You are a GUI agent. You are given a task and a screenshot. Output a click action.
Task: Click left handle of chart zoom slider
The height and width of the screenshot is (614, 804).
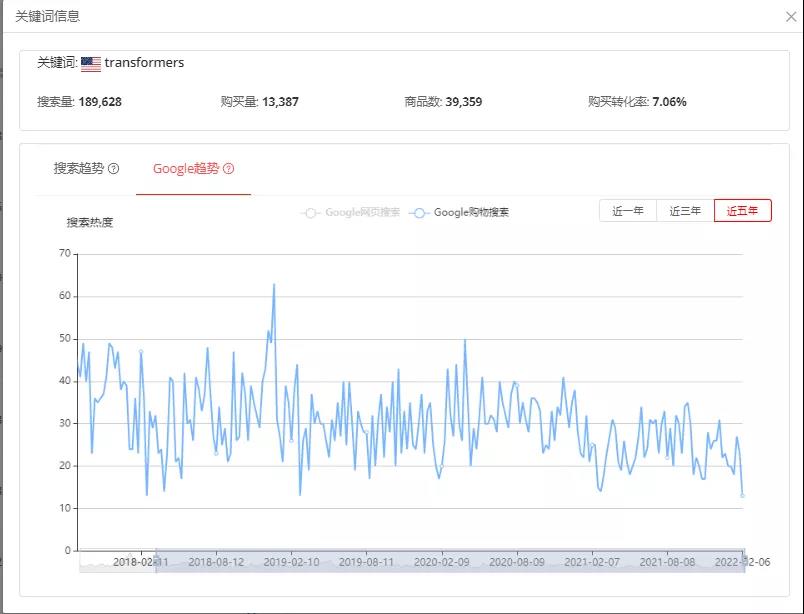(156, 560)
